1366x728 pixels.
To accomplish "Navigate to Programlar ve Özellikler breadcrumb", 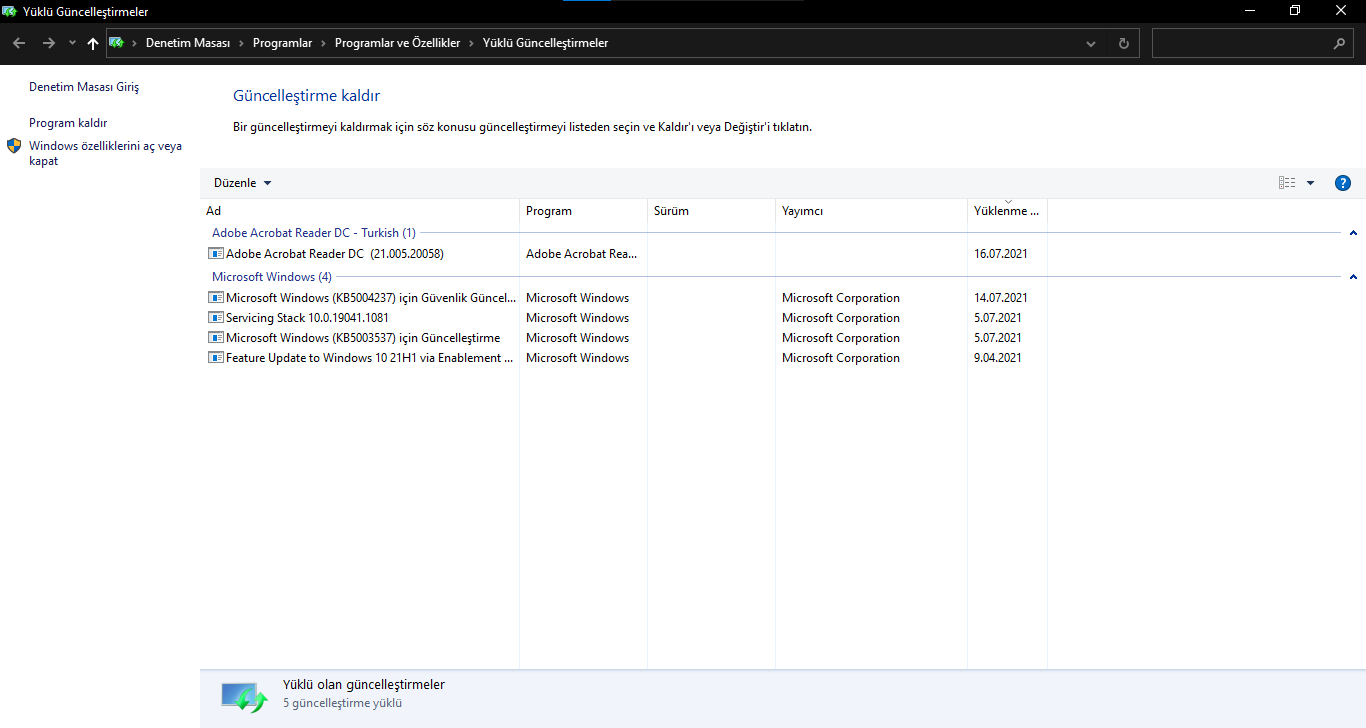I will (397, 43).
